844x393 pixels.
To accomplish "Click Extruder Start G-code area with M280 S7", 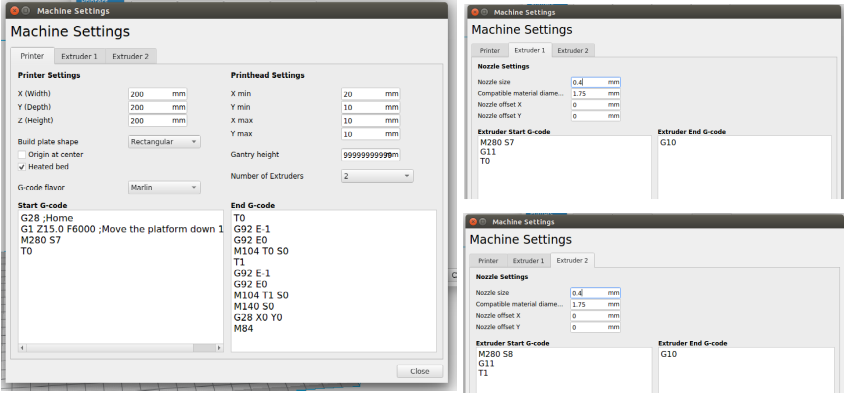I will 565,167.
